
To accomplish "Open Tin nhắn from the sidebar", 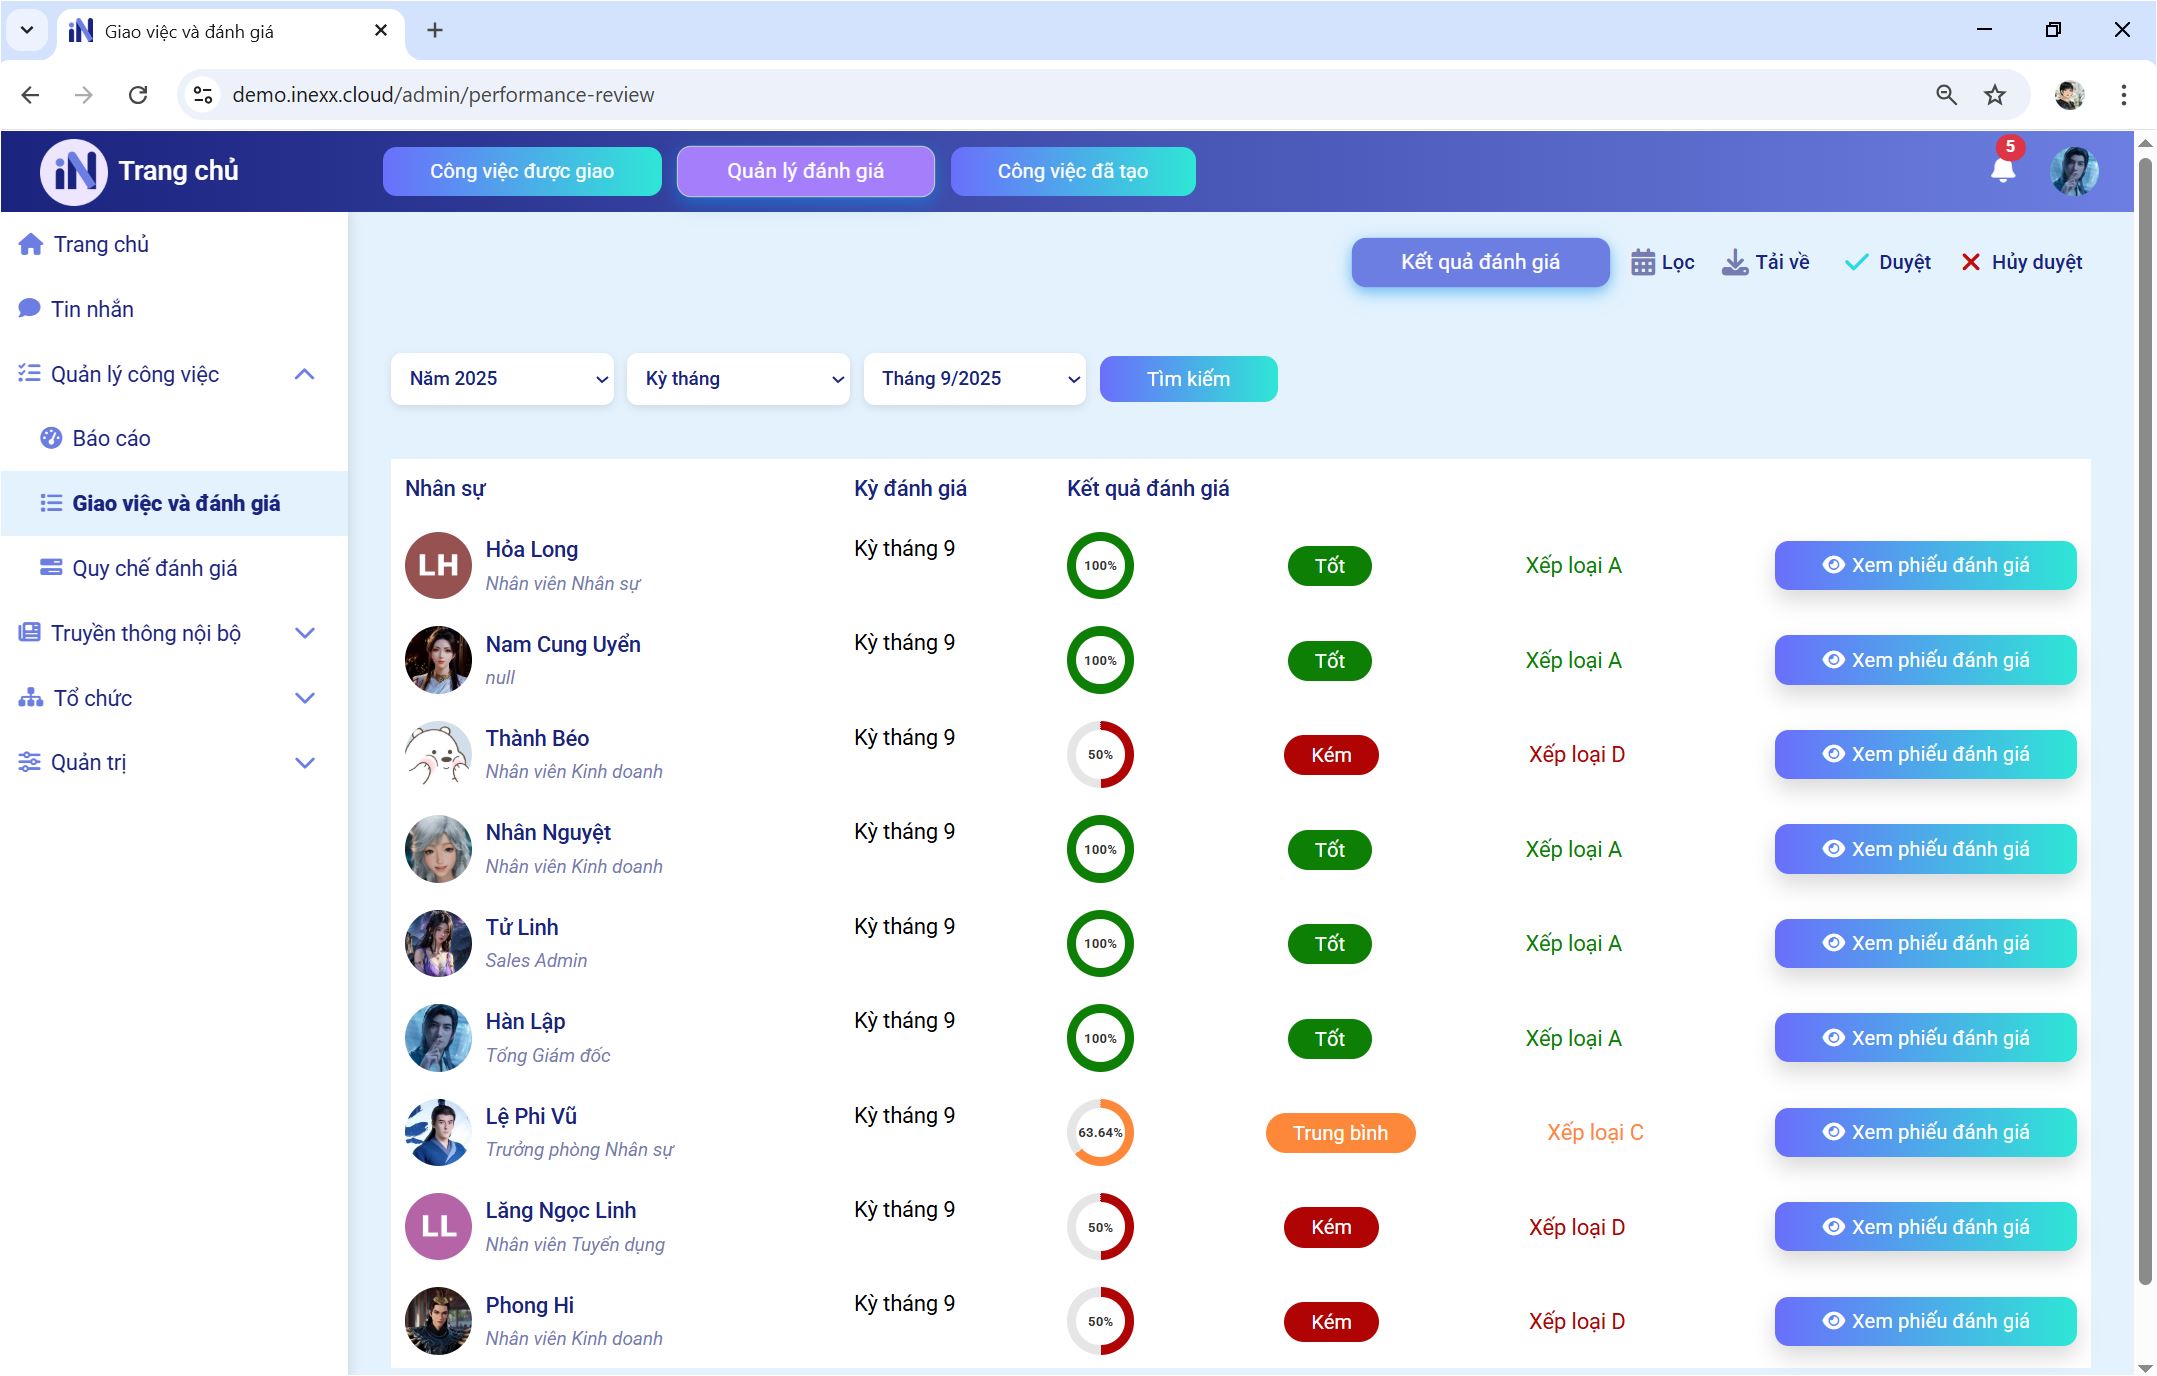I will 91,309.
